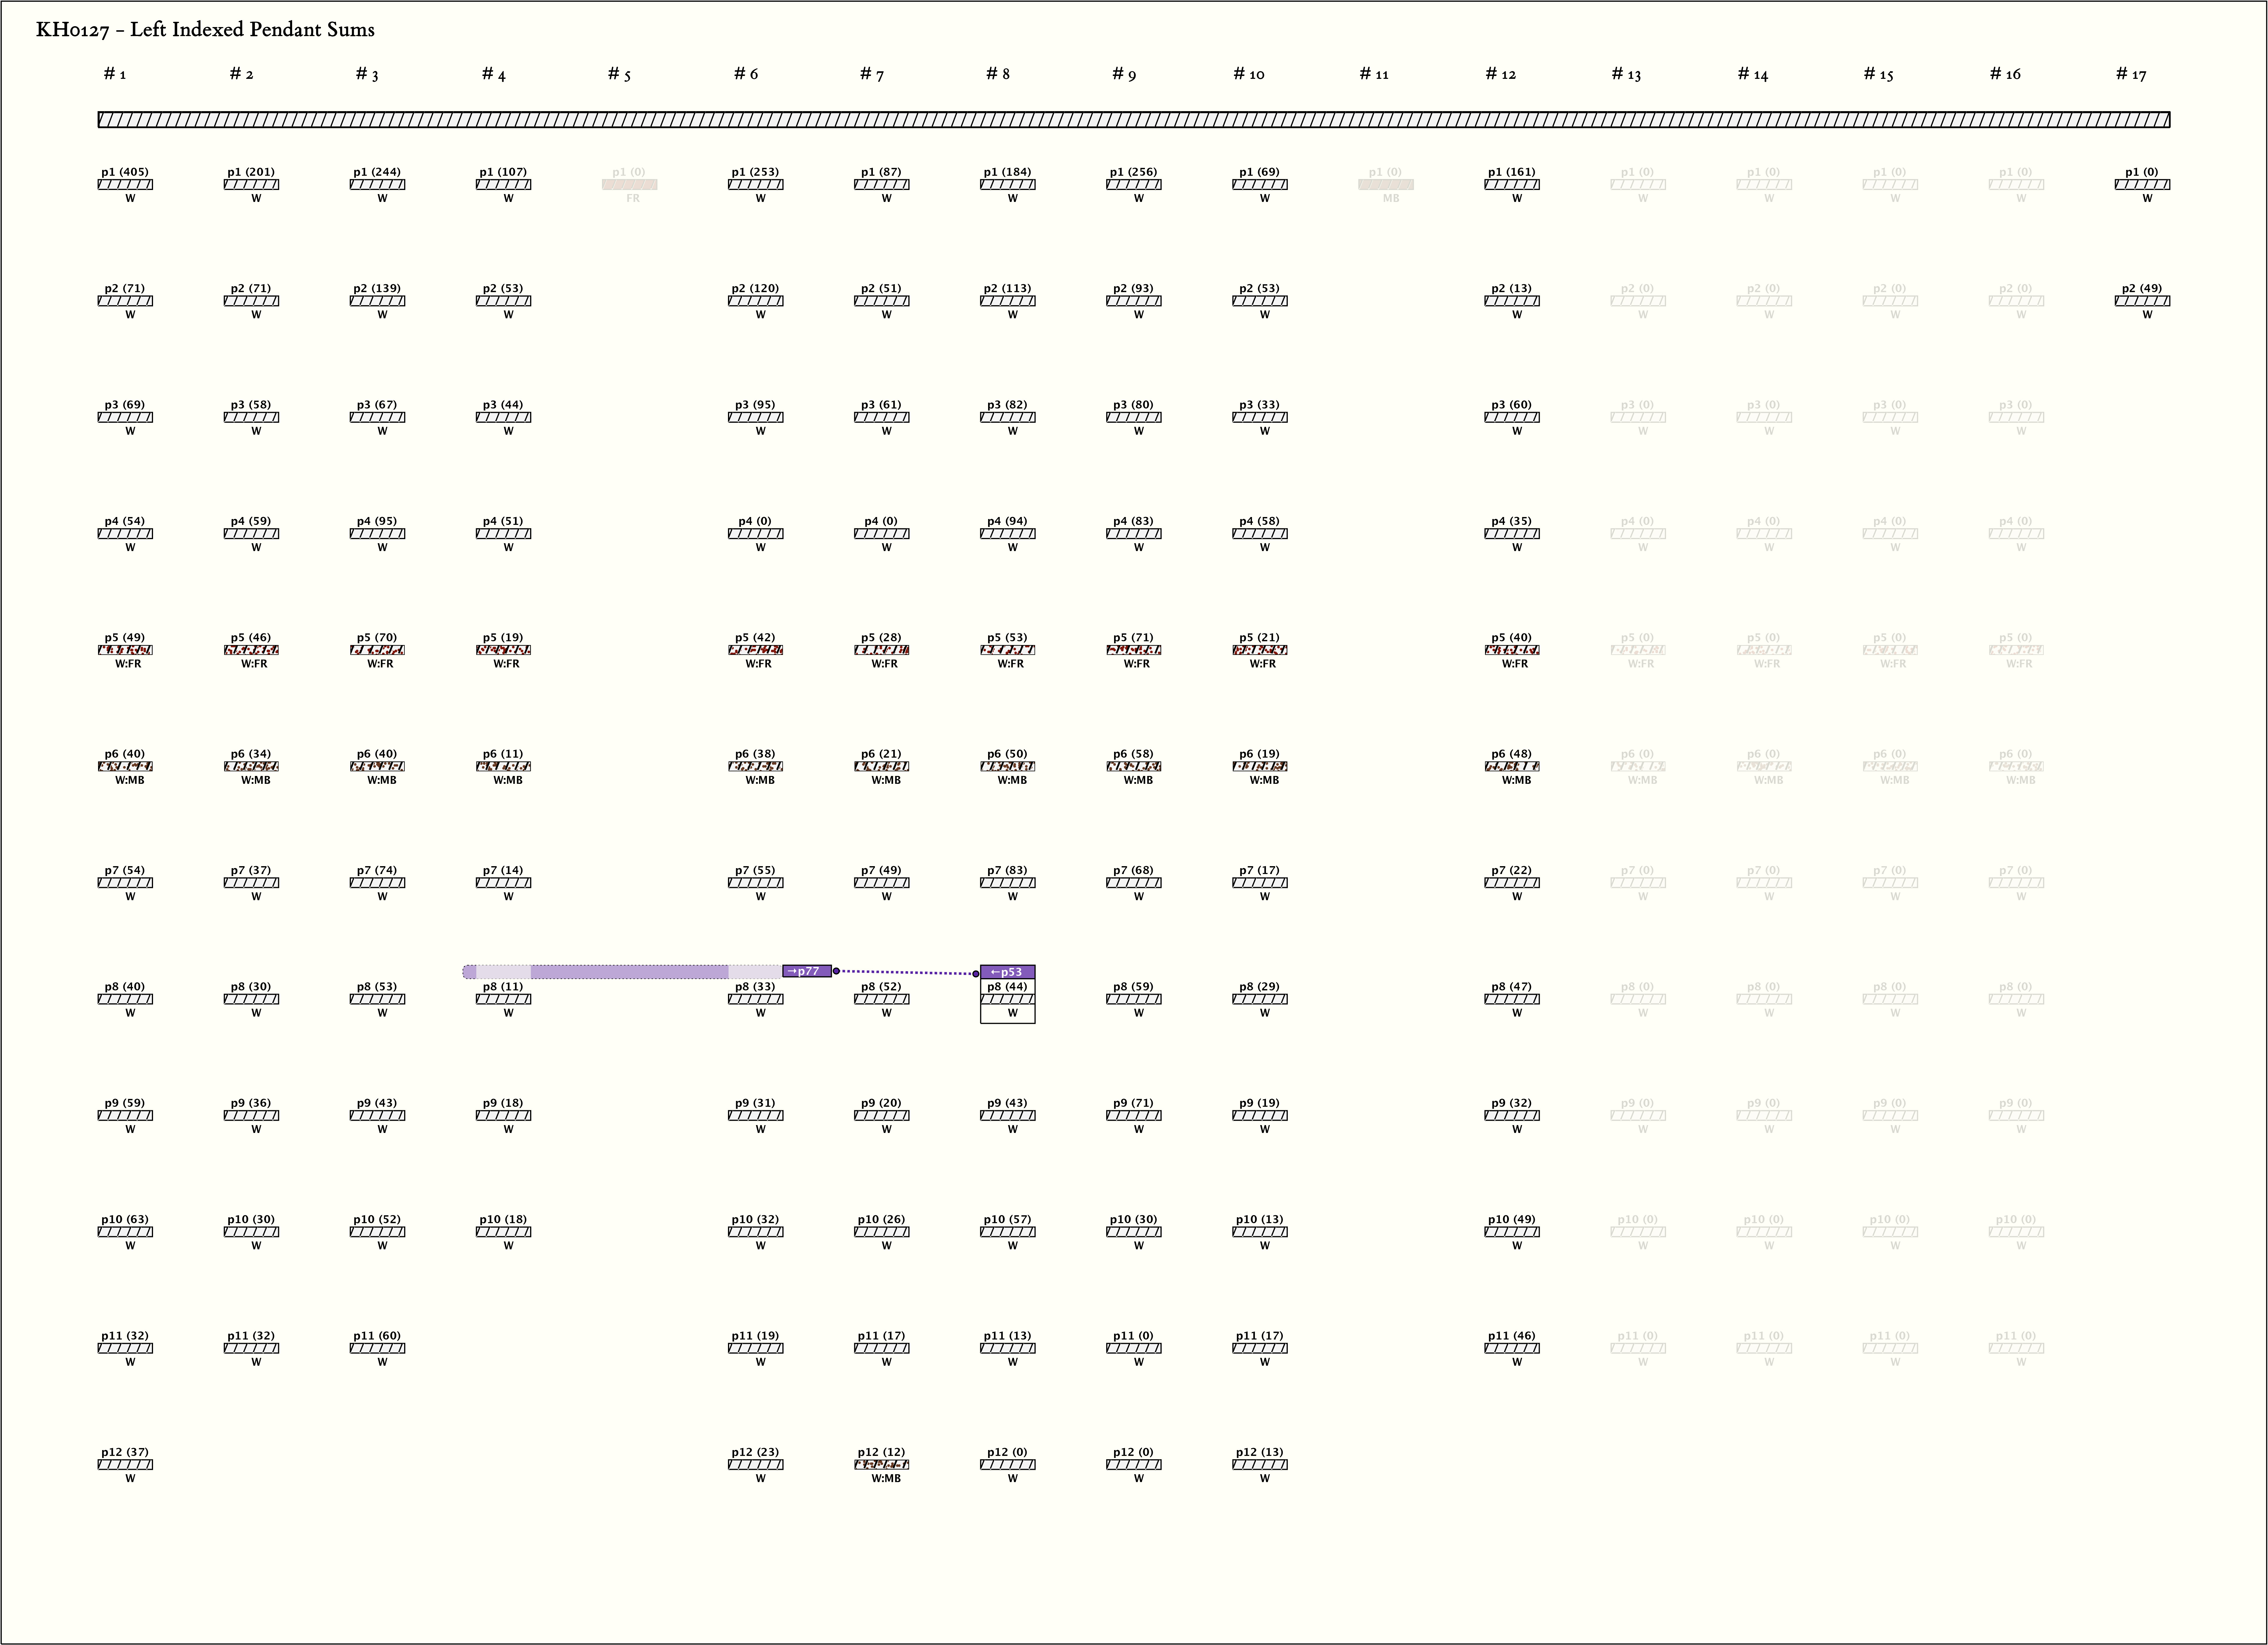2268x1645 pixels.
Task: Click the # 17 column header
Action: (x=2131, y=74)
